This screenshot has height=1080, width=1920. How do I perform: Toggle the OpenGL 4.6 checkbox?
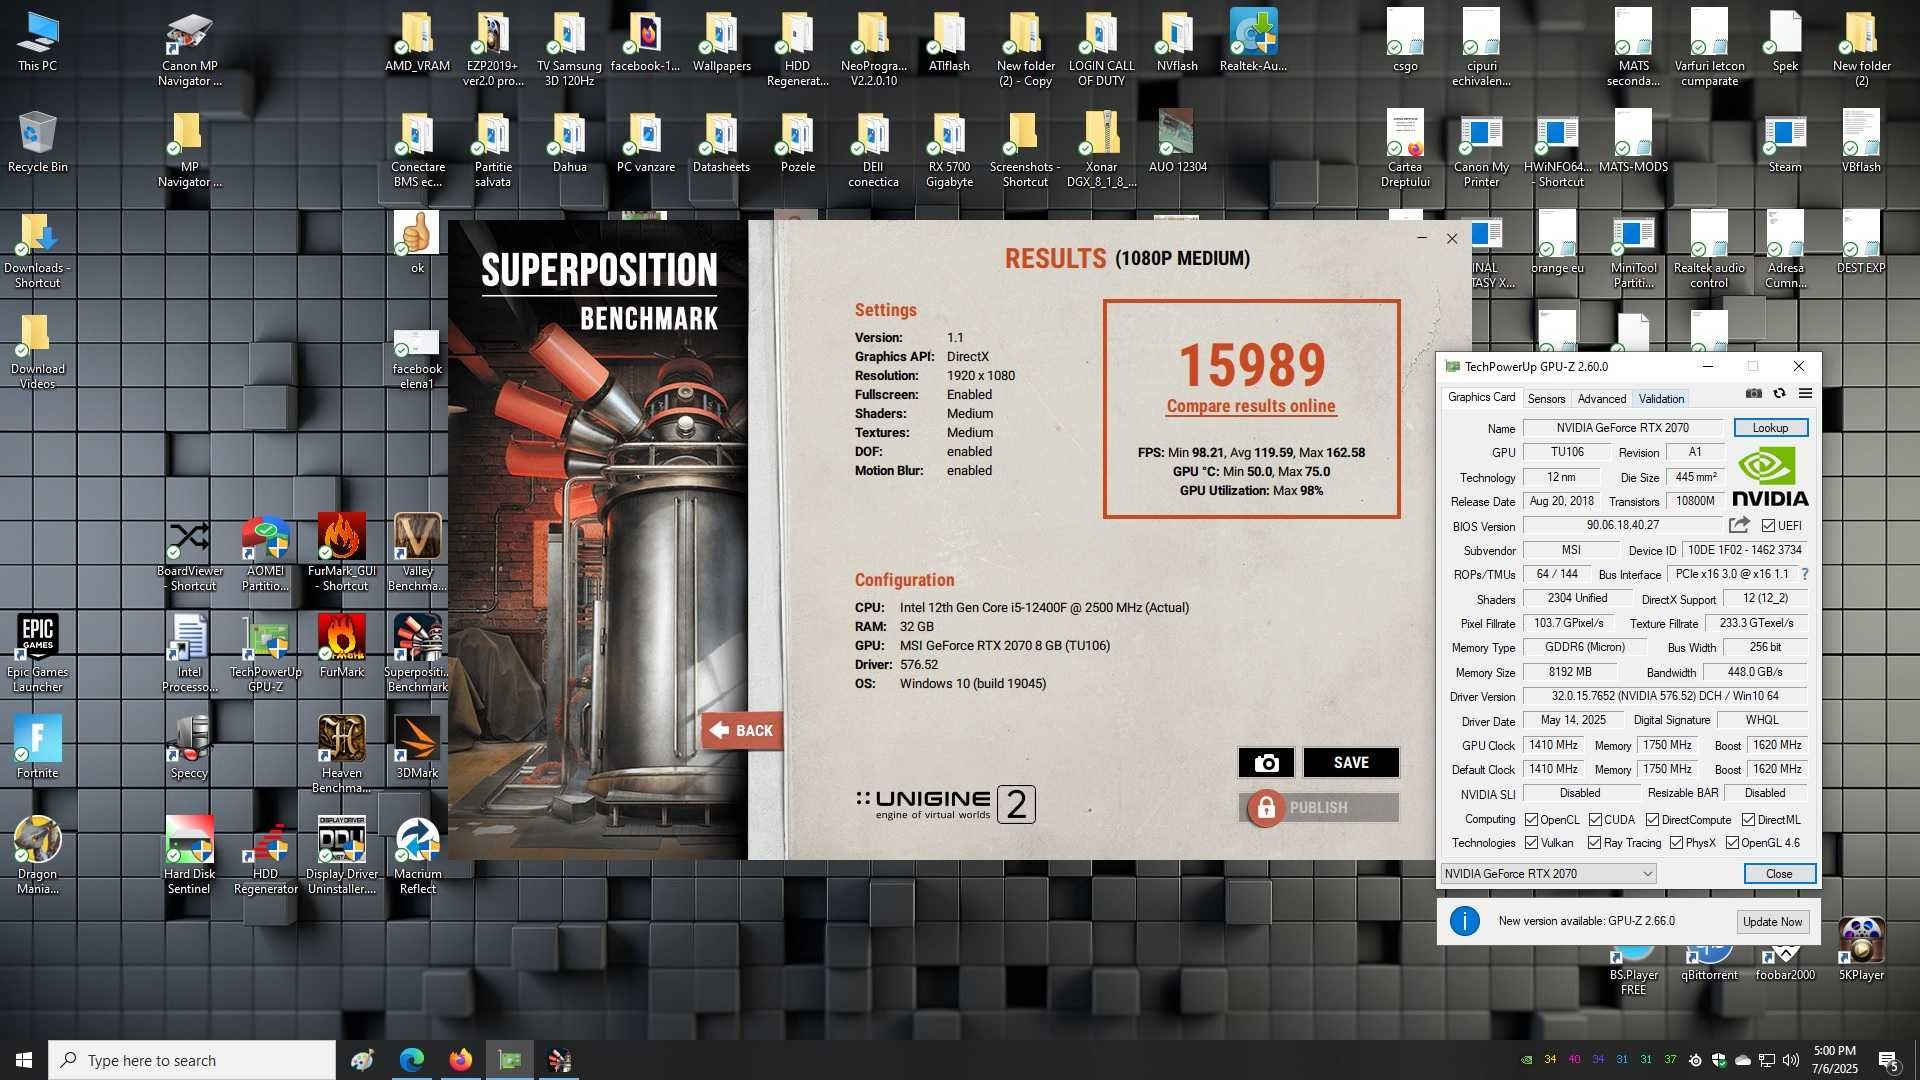click(x=1732, y=843)
